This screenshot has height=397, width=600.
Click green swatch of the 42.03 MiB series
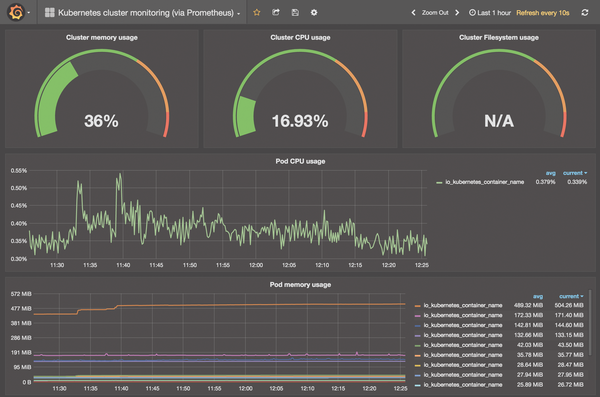point(417,345)
